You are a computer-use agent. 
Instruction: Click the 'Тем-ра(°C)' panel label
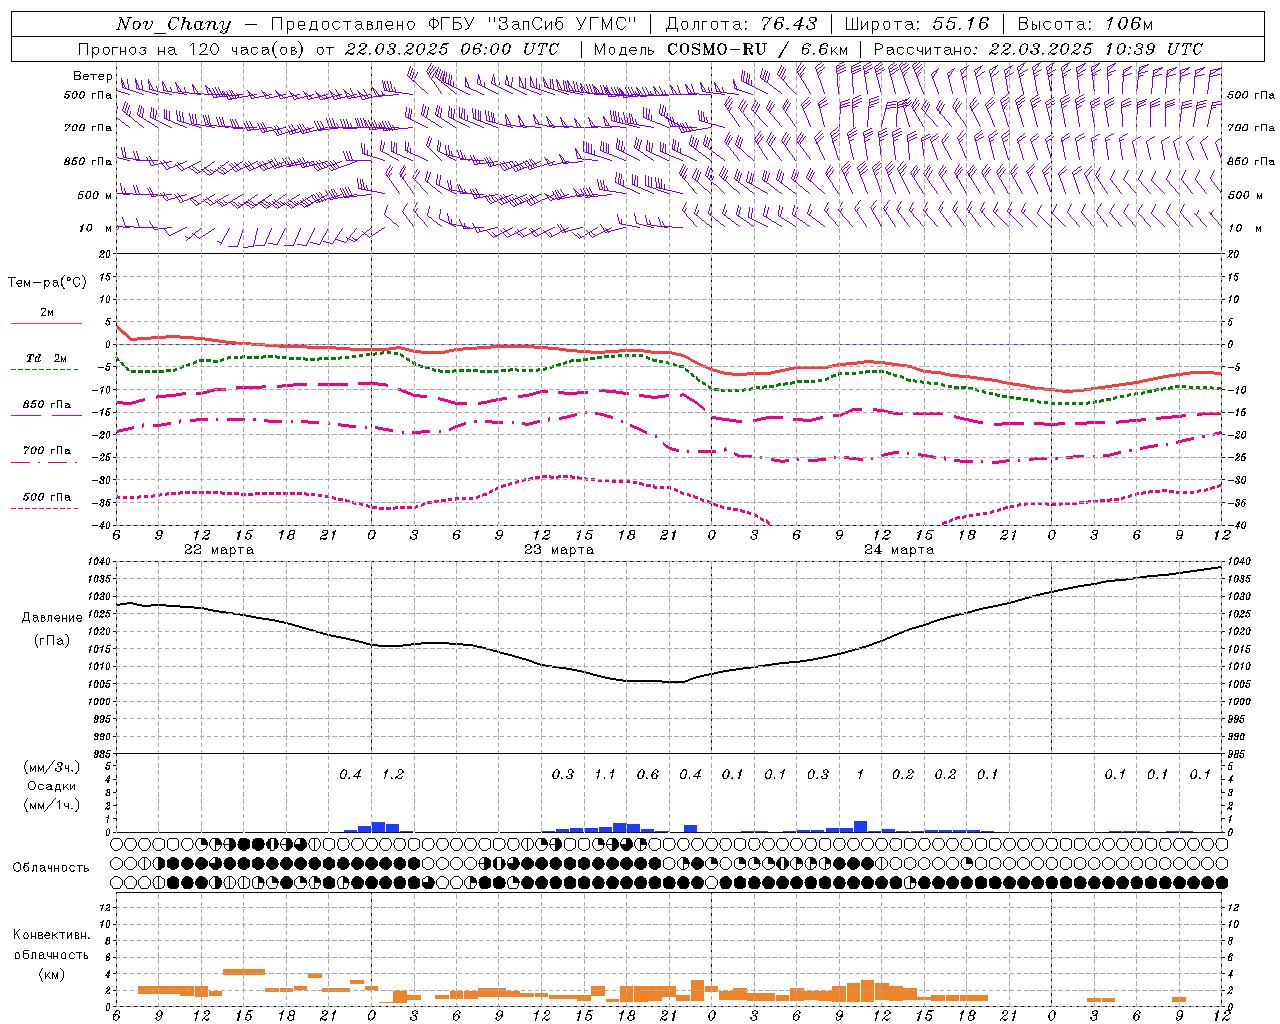pos(47,282)
